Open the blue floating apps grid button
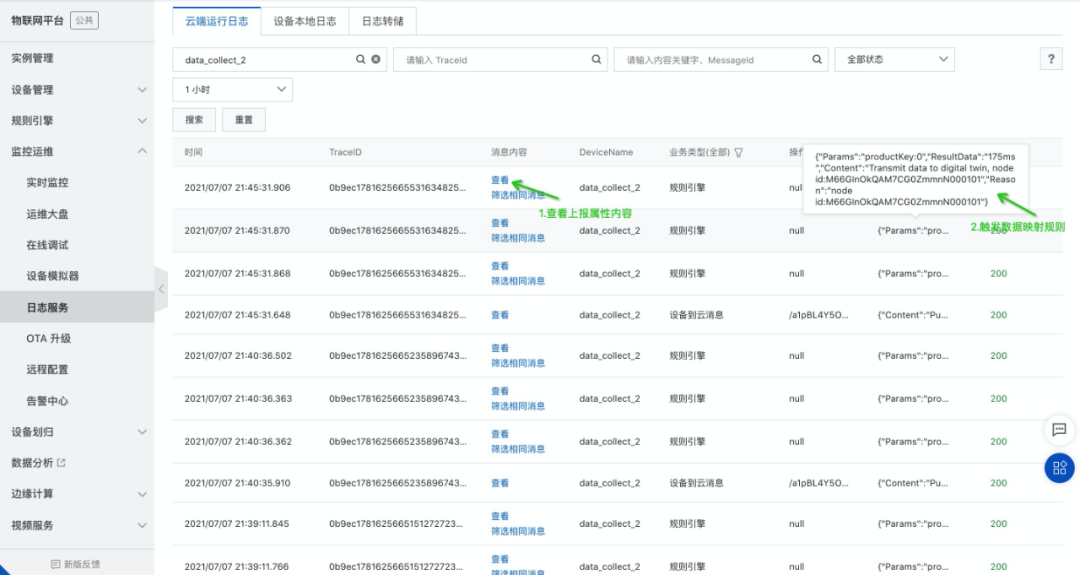Screen dimensions: 1080x575 [1059, 468]
